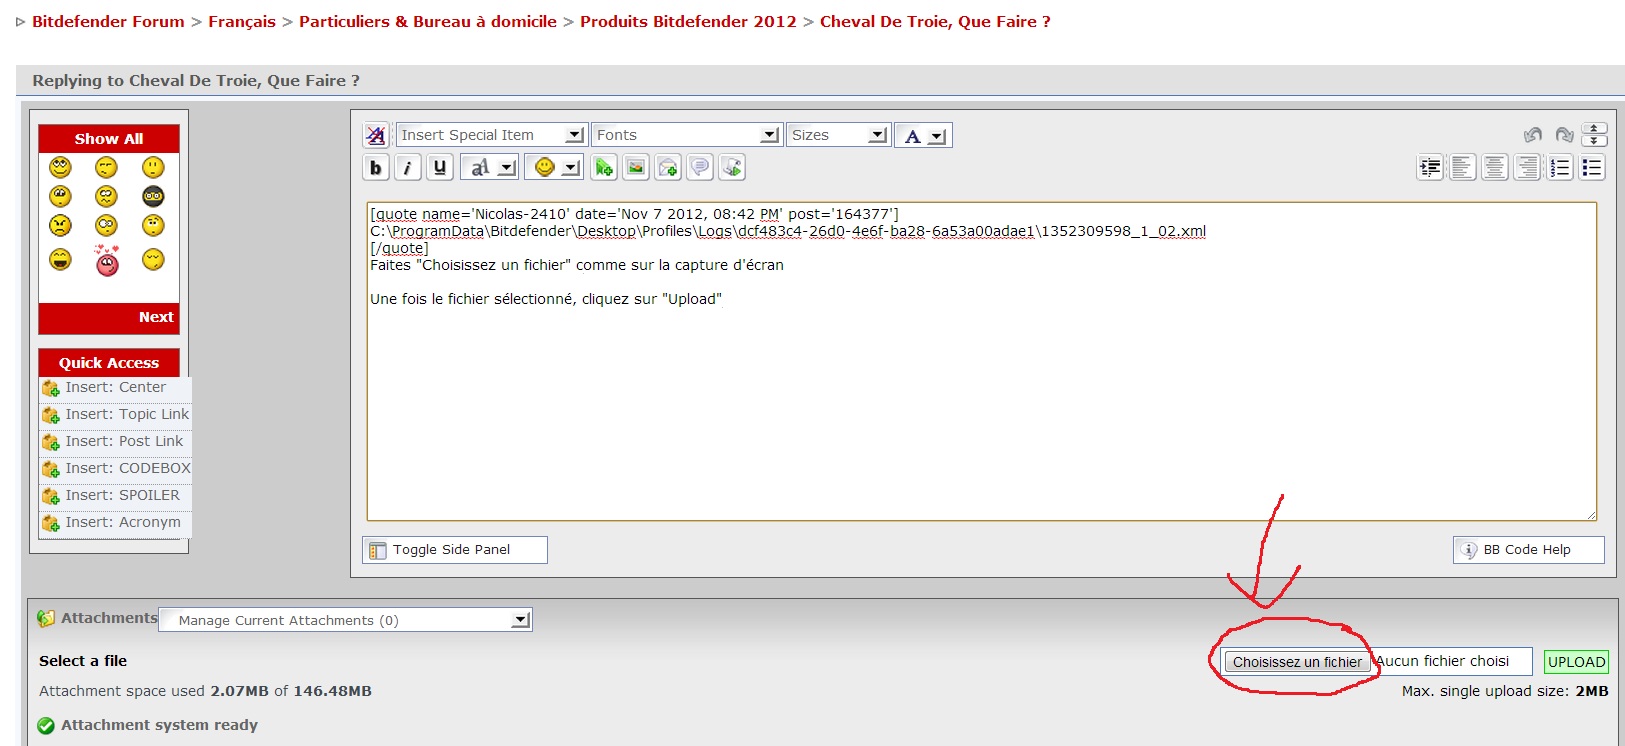Insert the pink hearts emoticon
1625x746 pixels.
point(107,260)
